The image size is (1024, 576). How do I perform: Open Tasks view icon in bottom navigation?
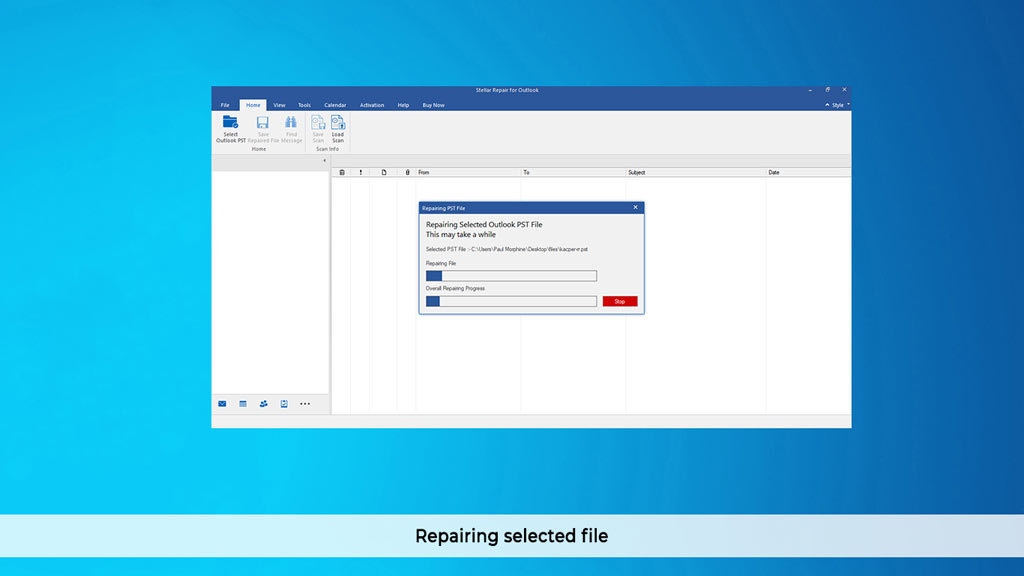(x=284, y=404)
